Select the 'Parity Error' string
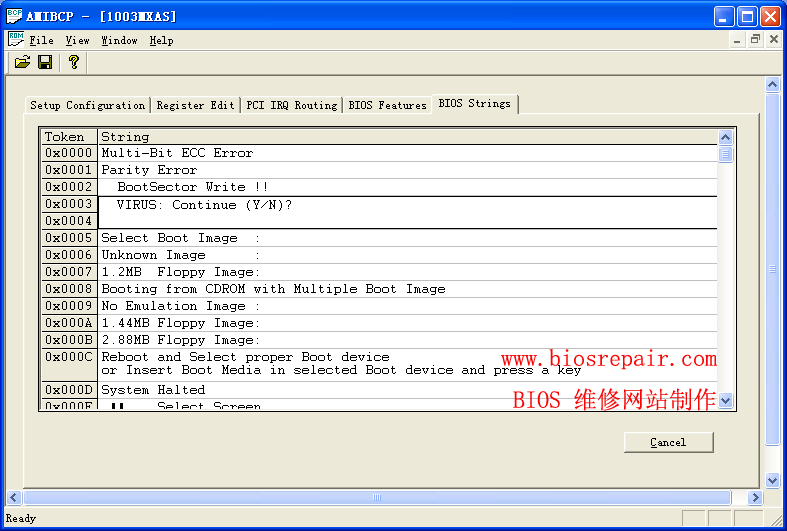 (149, 170)
